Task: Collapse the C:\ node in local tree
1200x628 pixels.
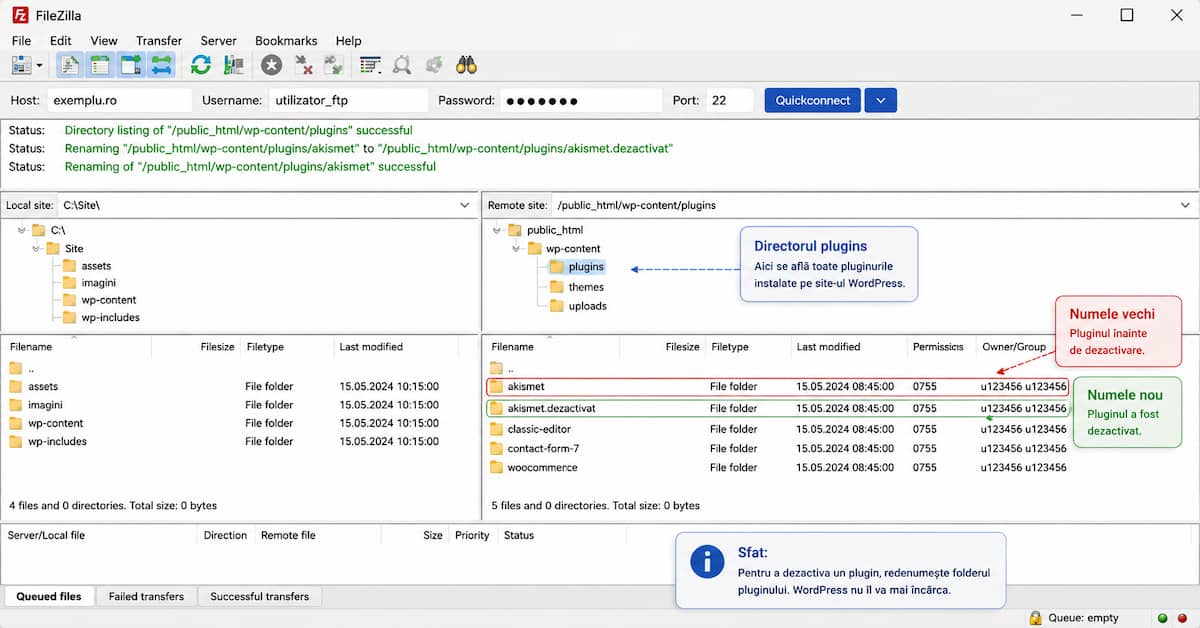Action: click(x=21, y=231)
